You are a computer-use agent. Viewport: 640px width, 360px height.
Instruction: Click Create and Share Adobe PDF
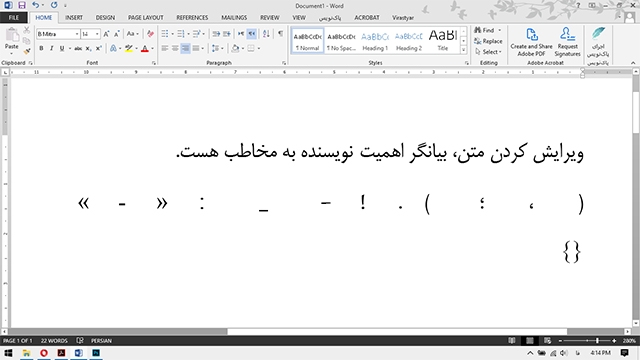(x=531, y=42)
